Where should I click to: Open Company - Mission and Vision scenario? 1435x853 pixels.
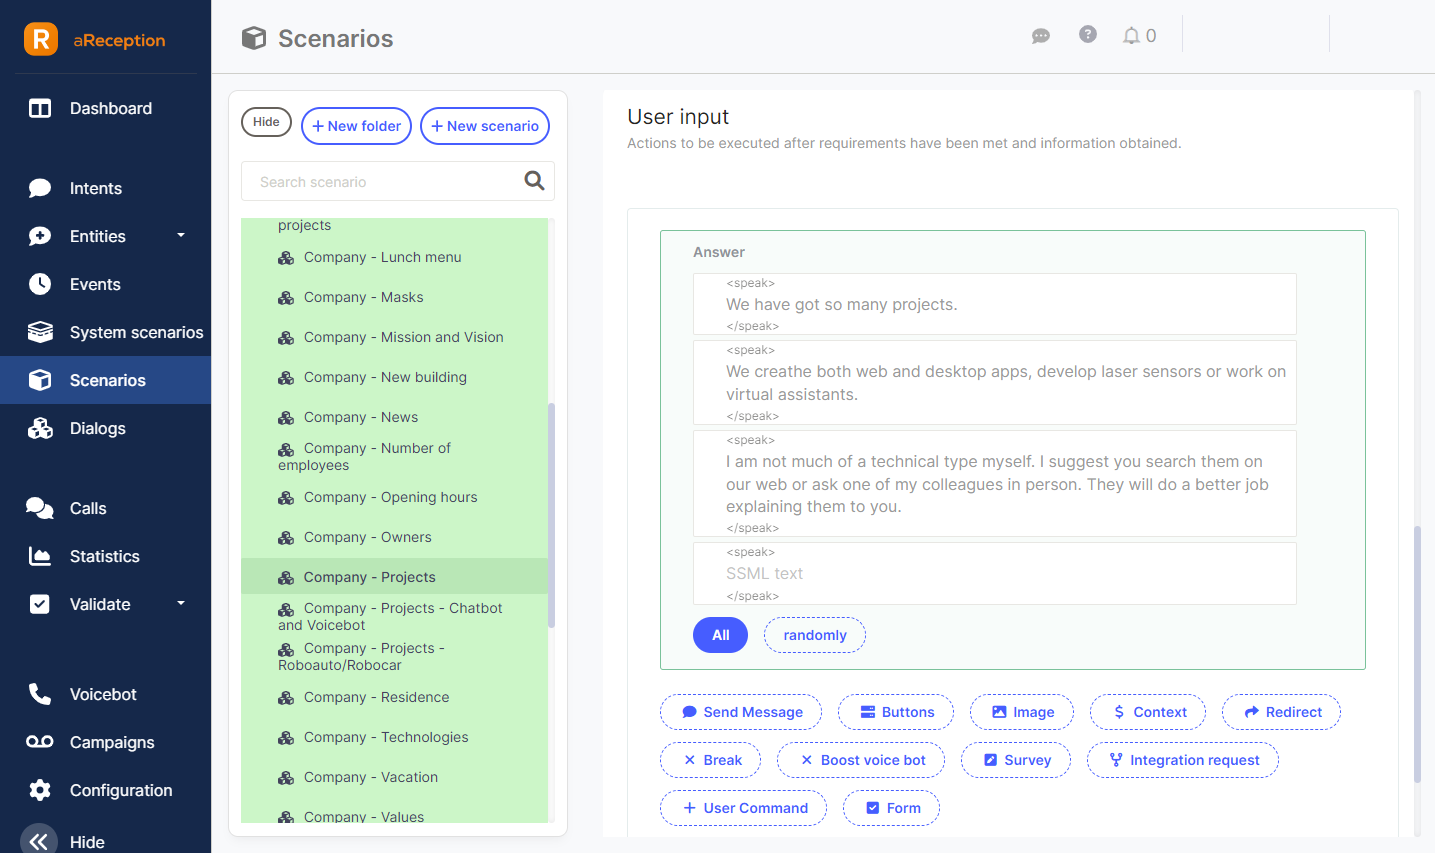tap(394, 338)
